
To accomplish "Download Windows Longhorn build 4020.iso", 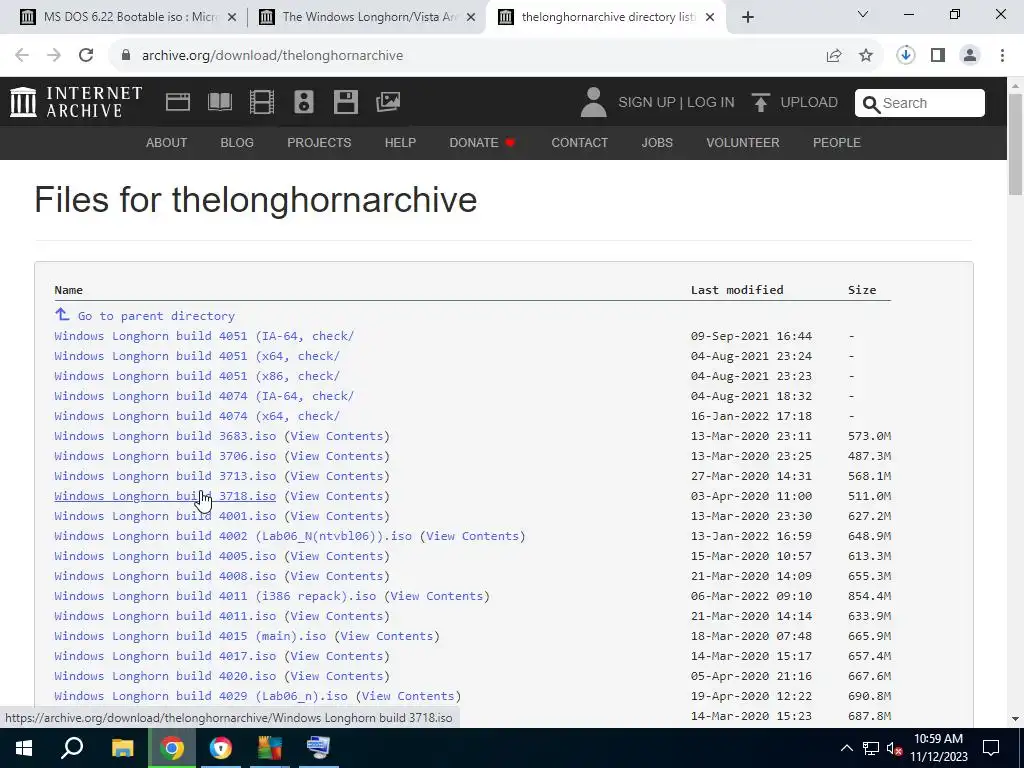I will pos(165,676).
